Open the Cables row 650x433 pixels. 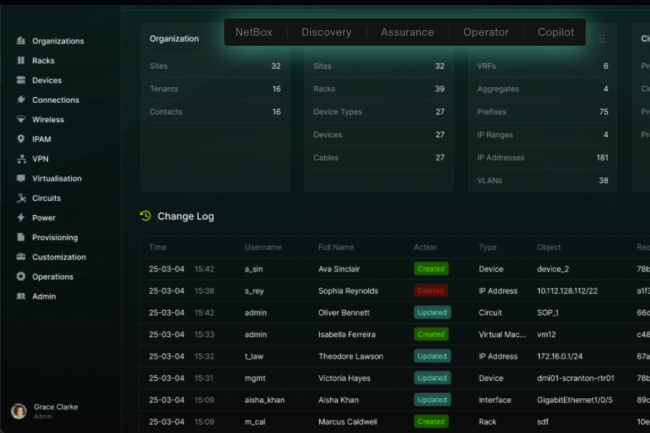click(x=379, y=157)
